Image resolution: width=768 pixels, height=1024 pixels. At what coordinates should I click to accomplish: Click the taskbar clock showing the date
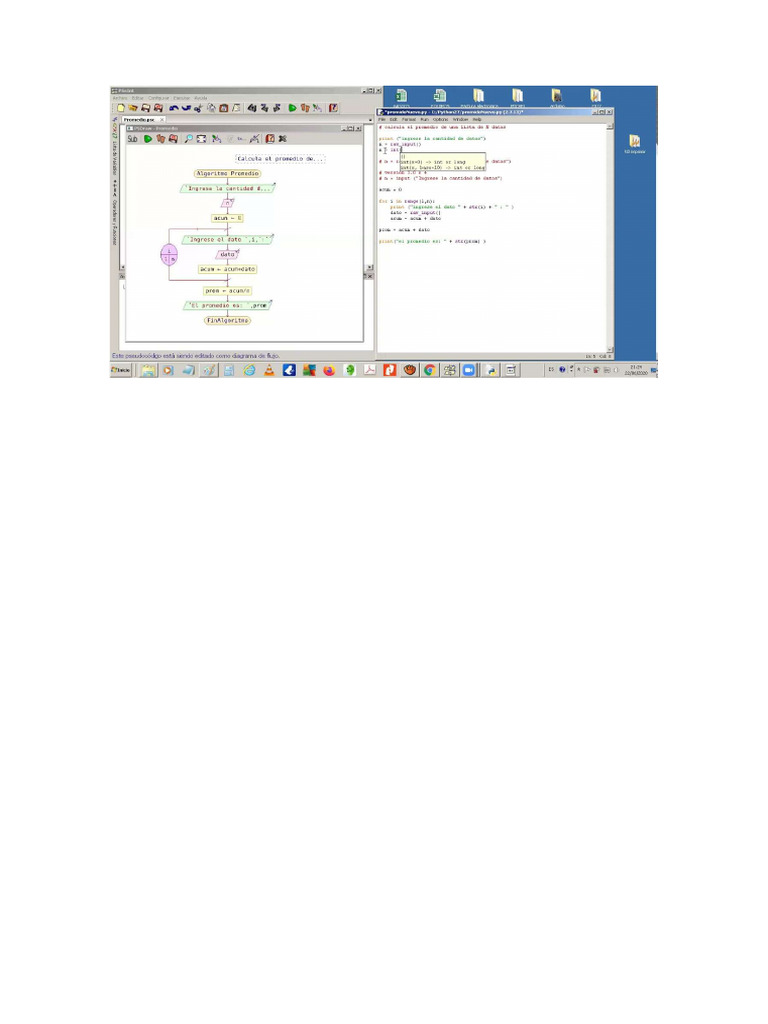tap(635, 370)
